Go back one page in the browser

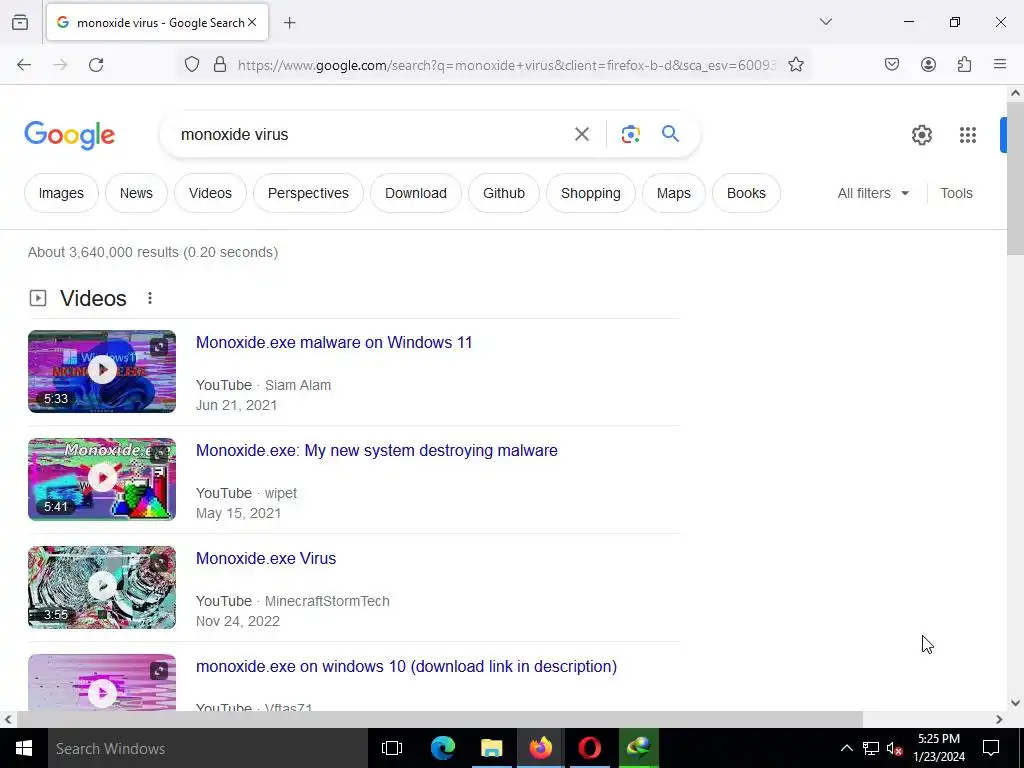(x=24, y=65)
